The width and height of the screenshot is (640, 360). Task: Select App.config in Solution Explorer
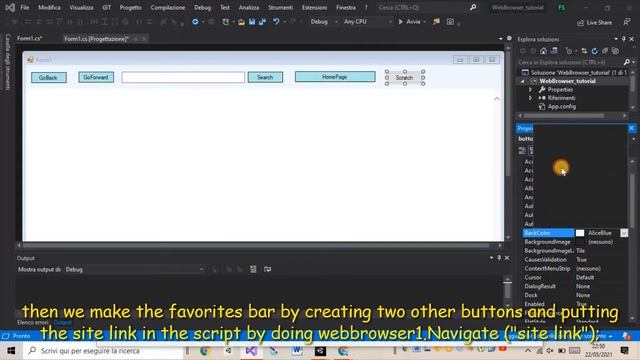[562, 107]
